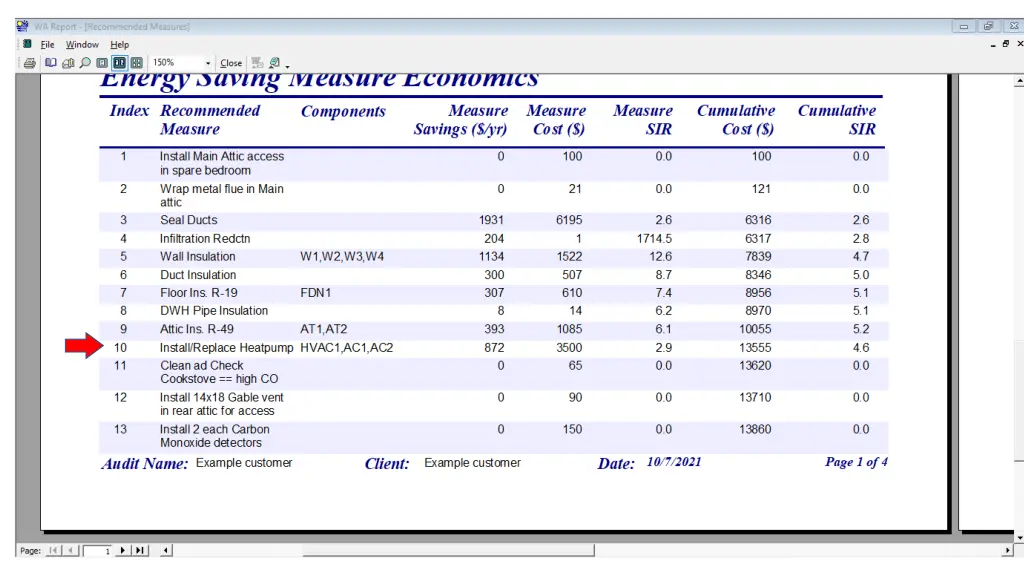Click 'Example customer' next to Client
The height and width of the screenshot is (576, 1024).
coord(472,462)
